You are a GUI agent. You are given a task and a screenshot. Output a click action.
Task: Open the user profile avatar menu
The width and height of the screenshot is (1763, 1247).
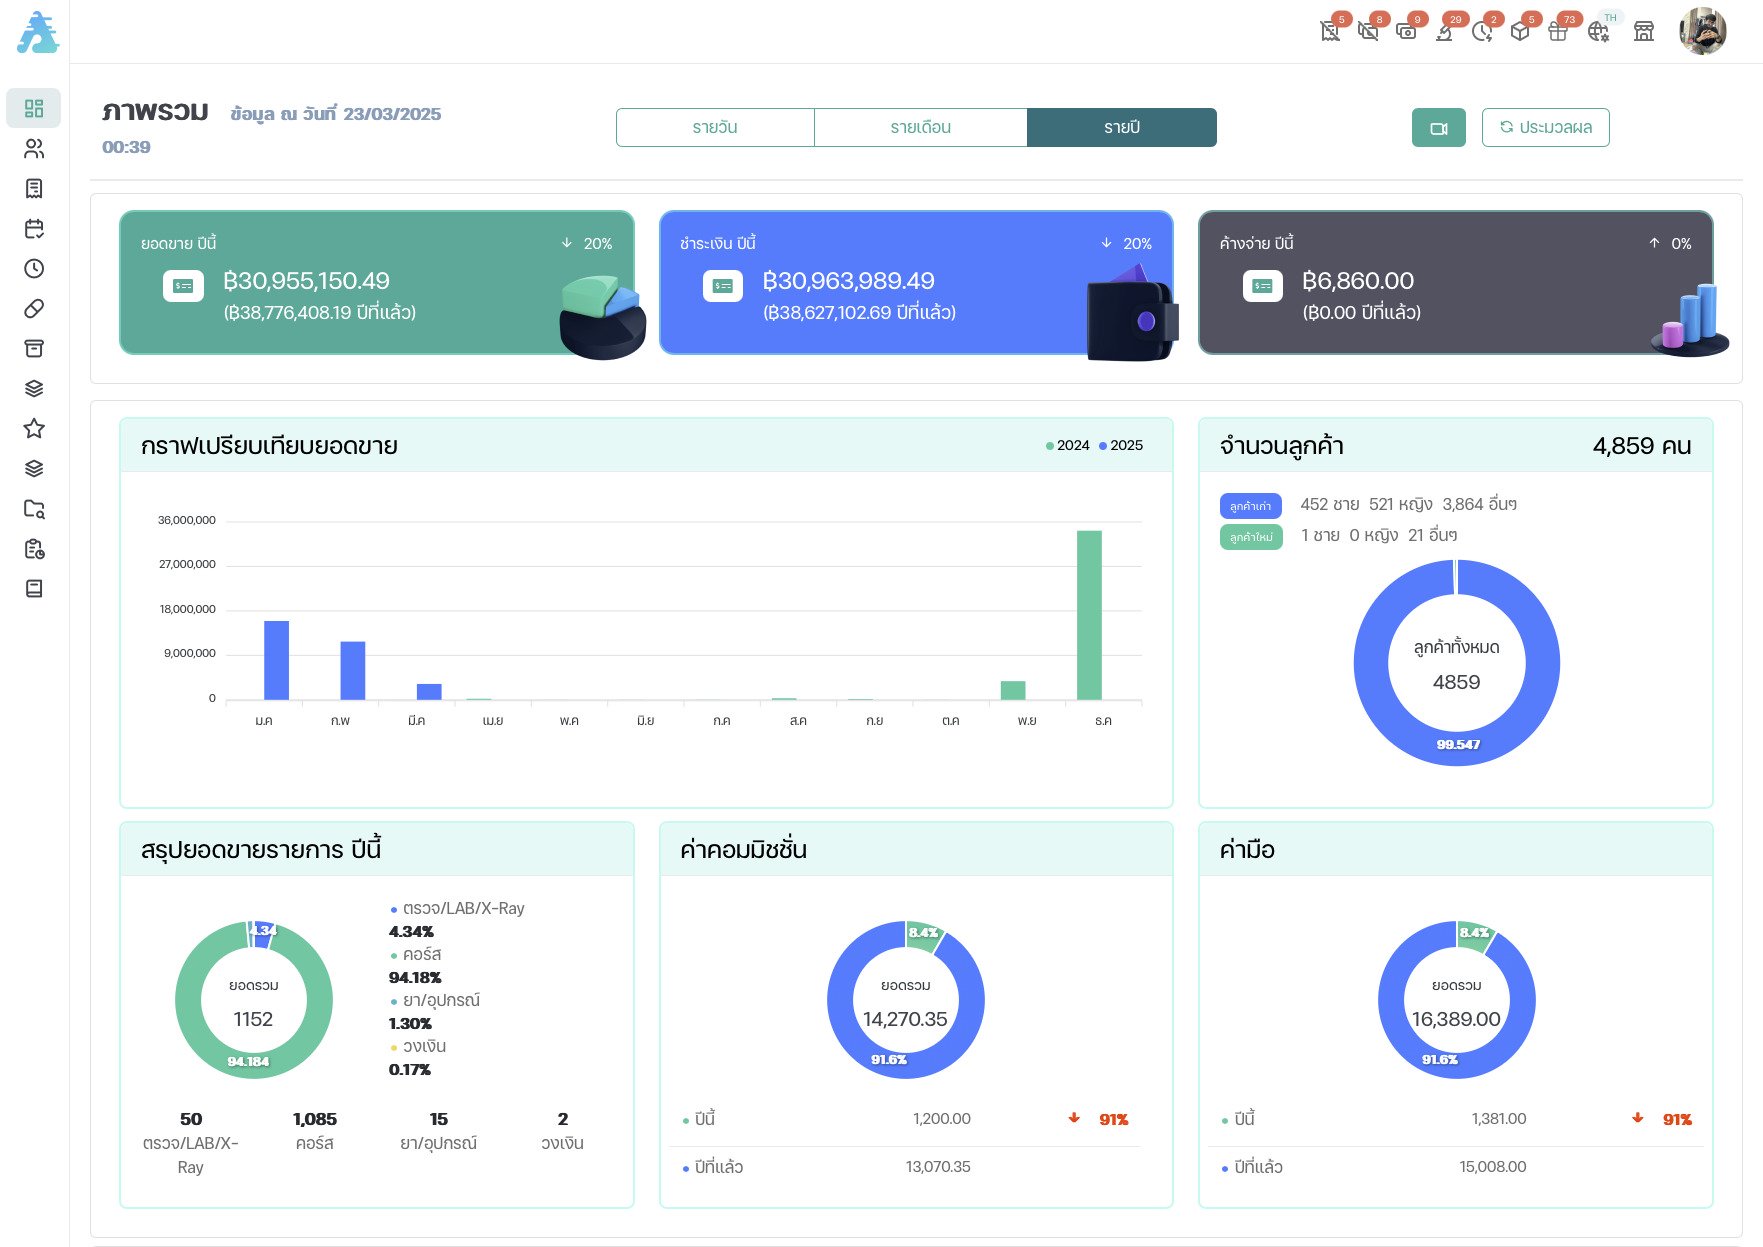point(1702,32)
